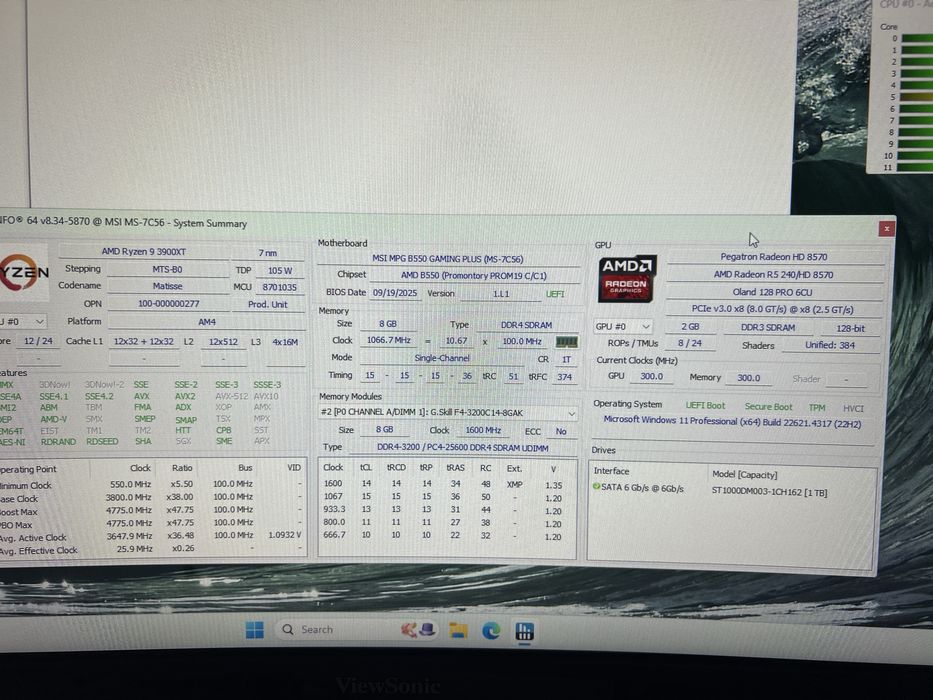This screenshot has width=933, height=700.
Task: Click the RDSEED feature label
Action: [x=102, y=442]
